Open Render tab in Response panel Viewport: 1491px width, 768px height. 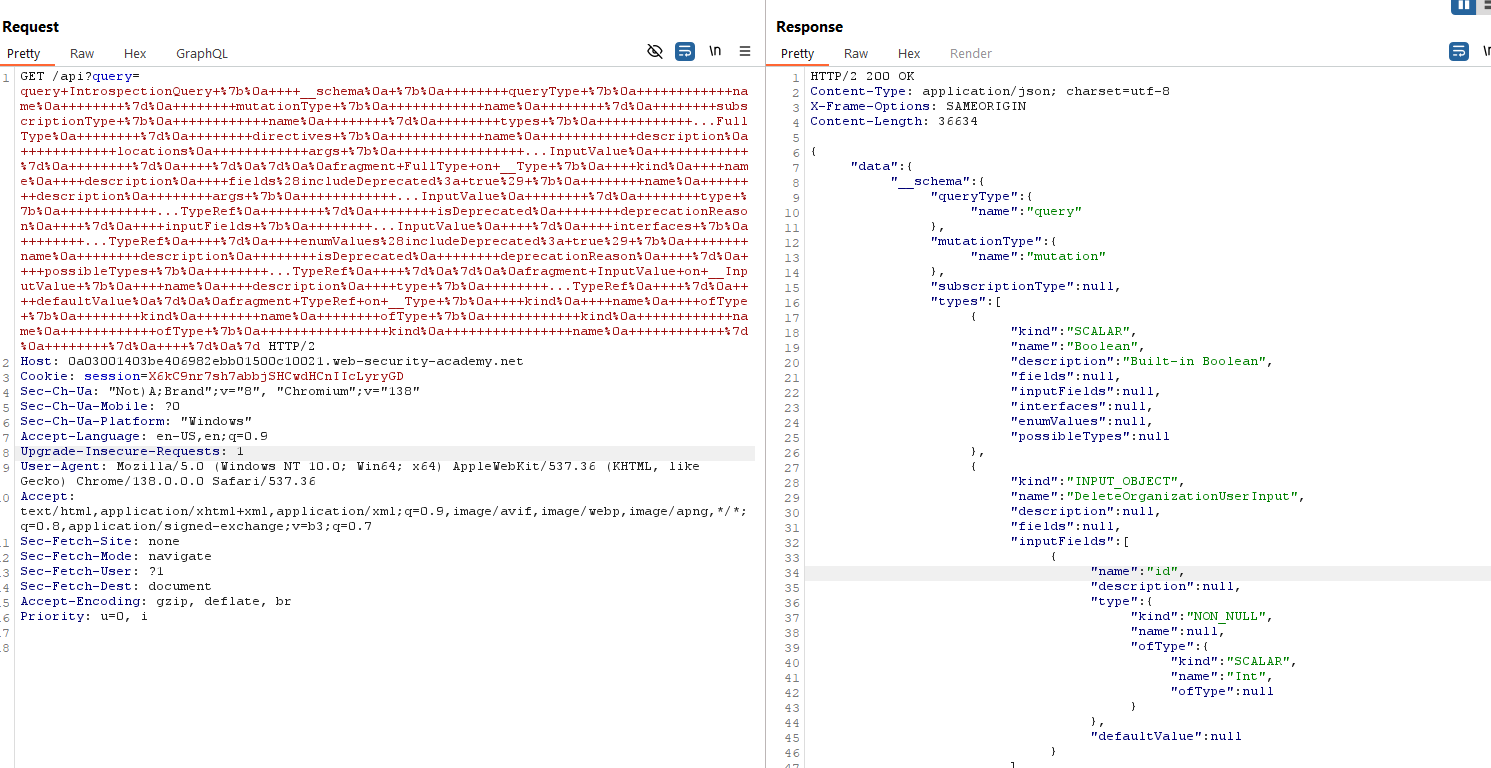coord(971,54)
